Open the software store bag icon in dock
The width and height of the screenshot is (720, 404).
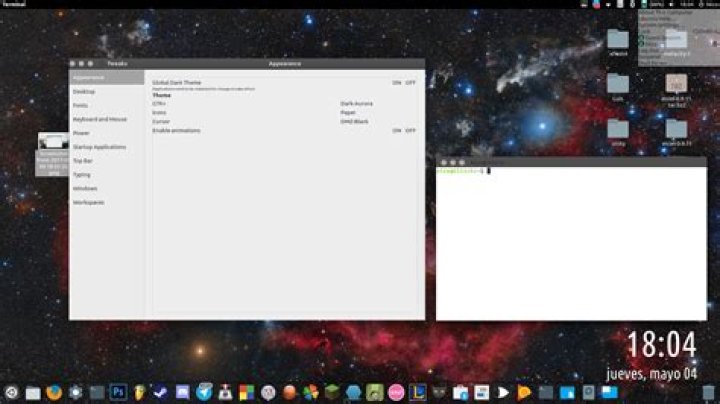(x=460, y=393)
